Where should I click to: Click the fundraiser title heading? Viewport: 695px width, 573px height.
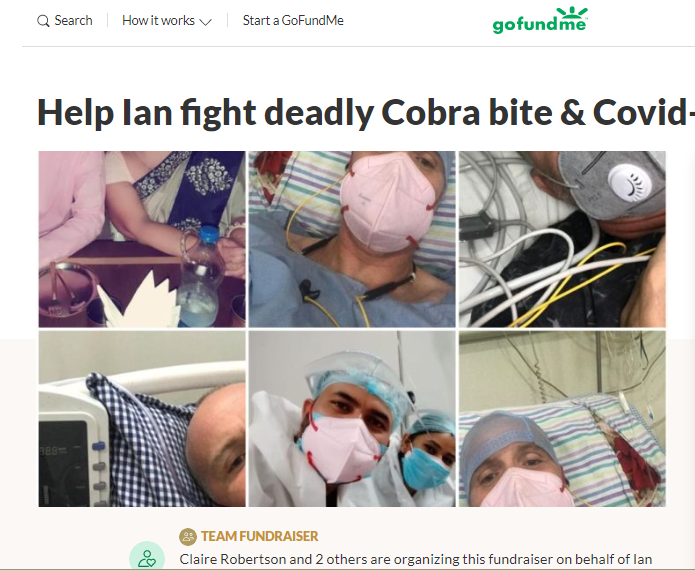pyautogui.click(x=366, y=113)
